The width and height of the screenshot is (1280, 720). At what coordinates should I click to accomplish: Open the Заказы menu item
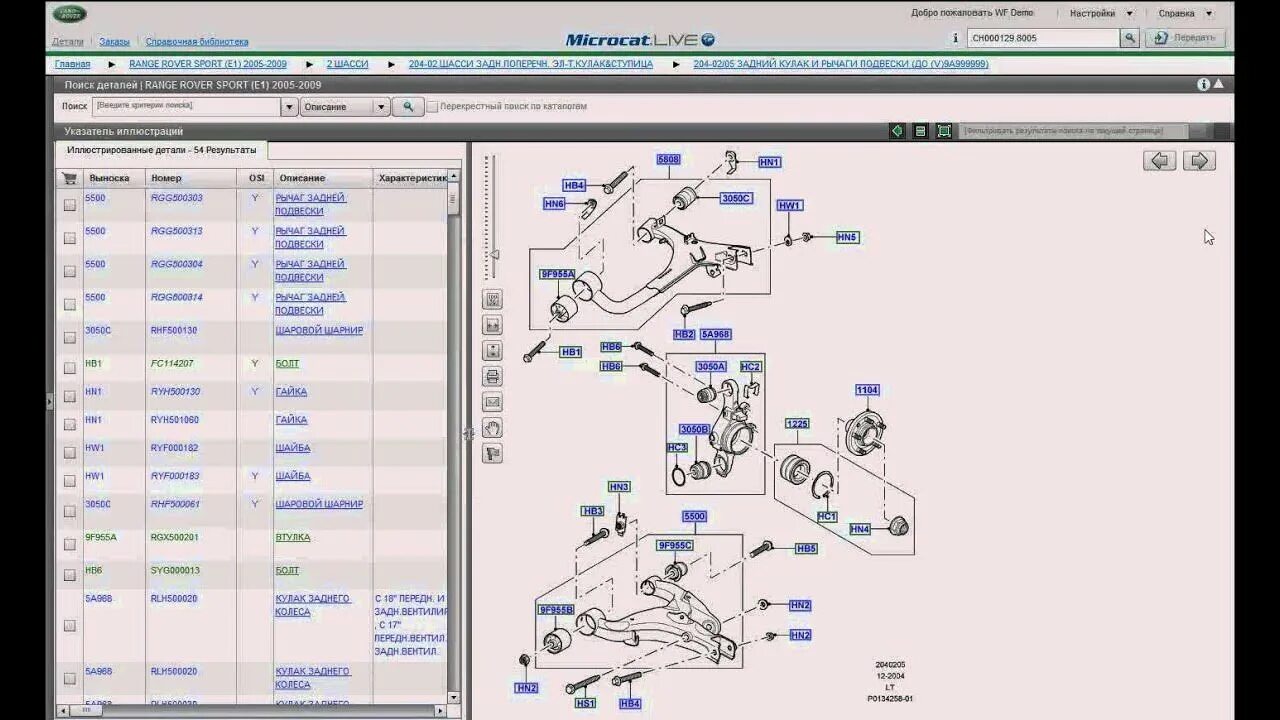(114, 42)
